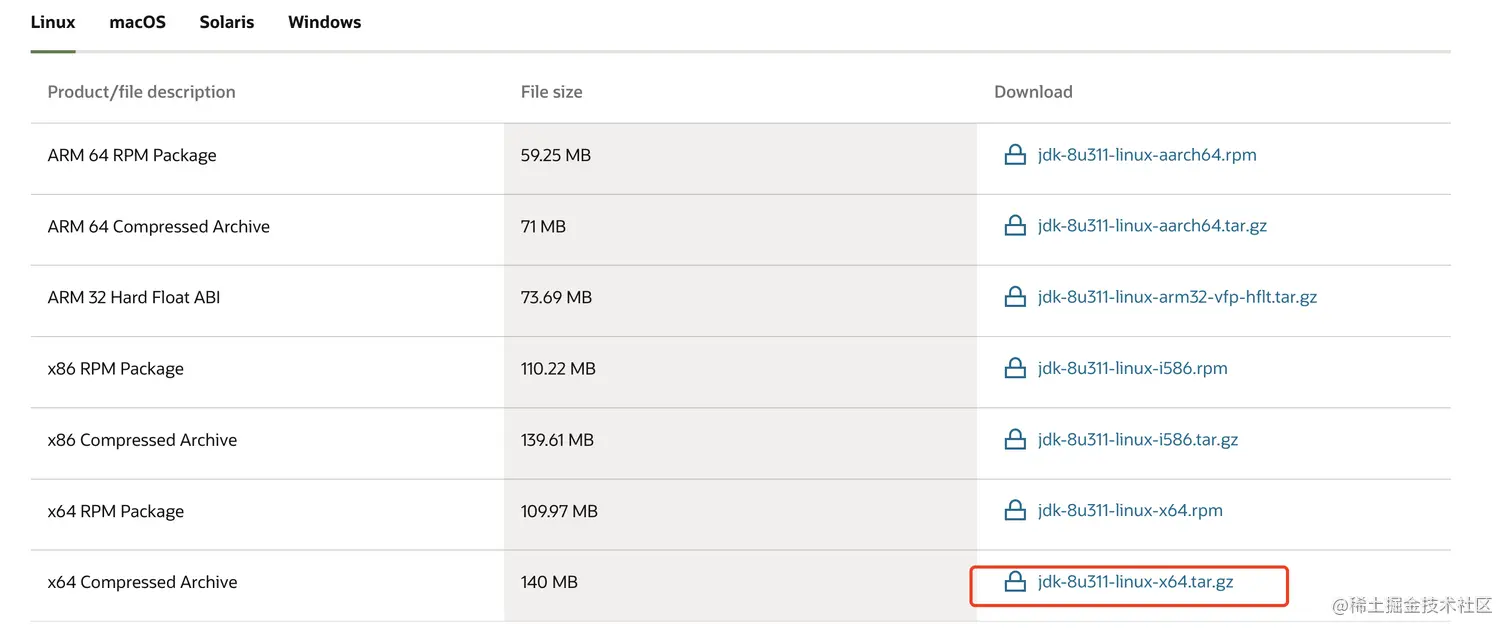Viewport: 1512px width, 635px height.
Task: Switch to the macOS tab
Action: [138, 22]
